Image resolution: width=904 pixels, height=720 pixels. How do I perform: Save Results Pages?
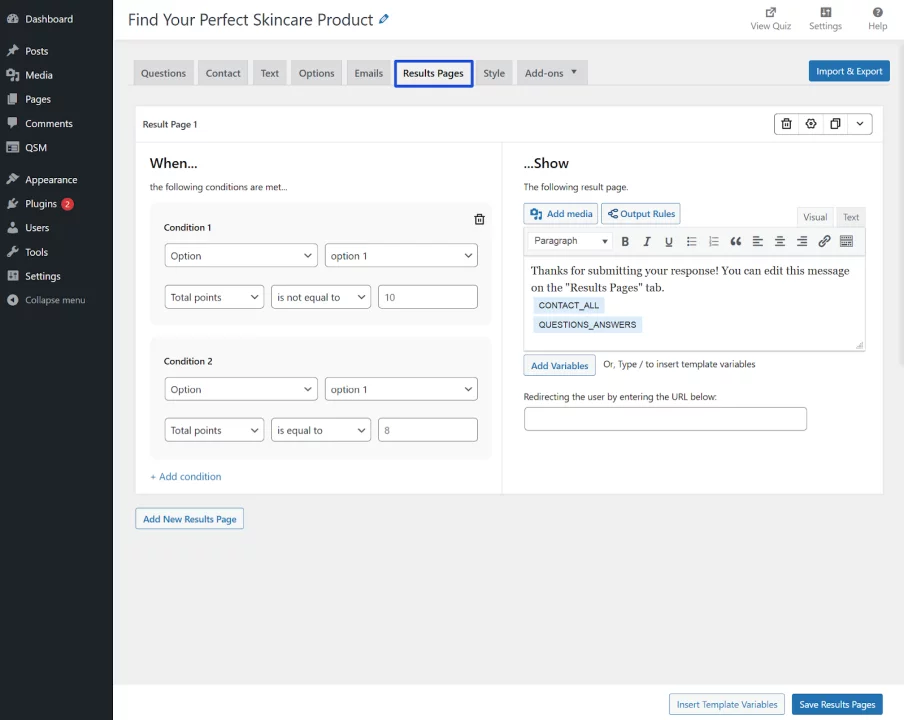837,704
